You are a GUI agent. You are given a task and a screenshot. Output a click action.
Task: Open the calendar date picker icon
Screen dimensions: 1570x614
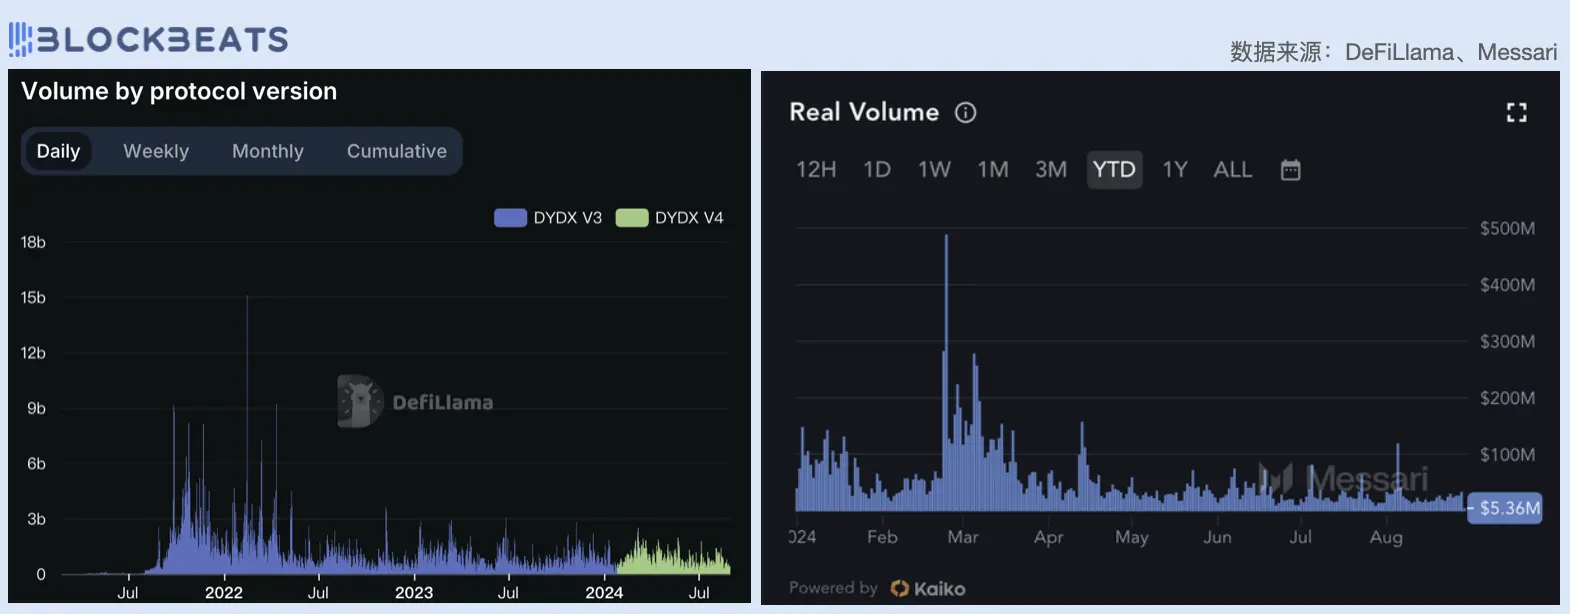tap(1290, 170)
